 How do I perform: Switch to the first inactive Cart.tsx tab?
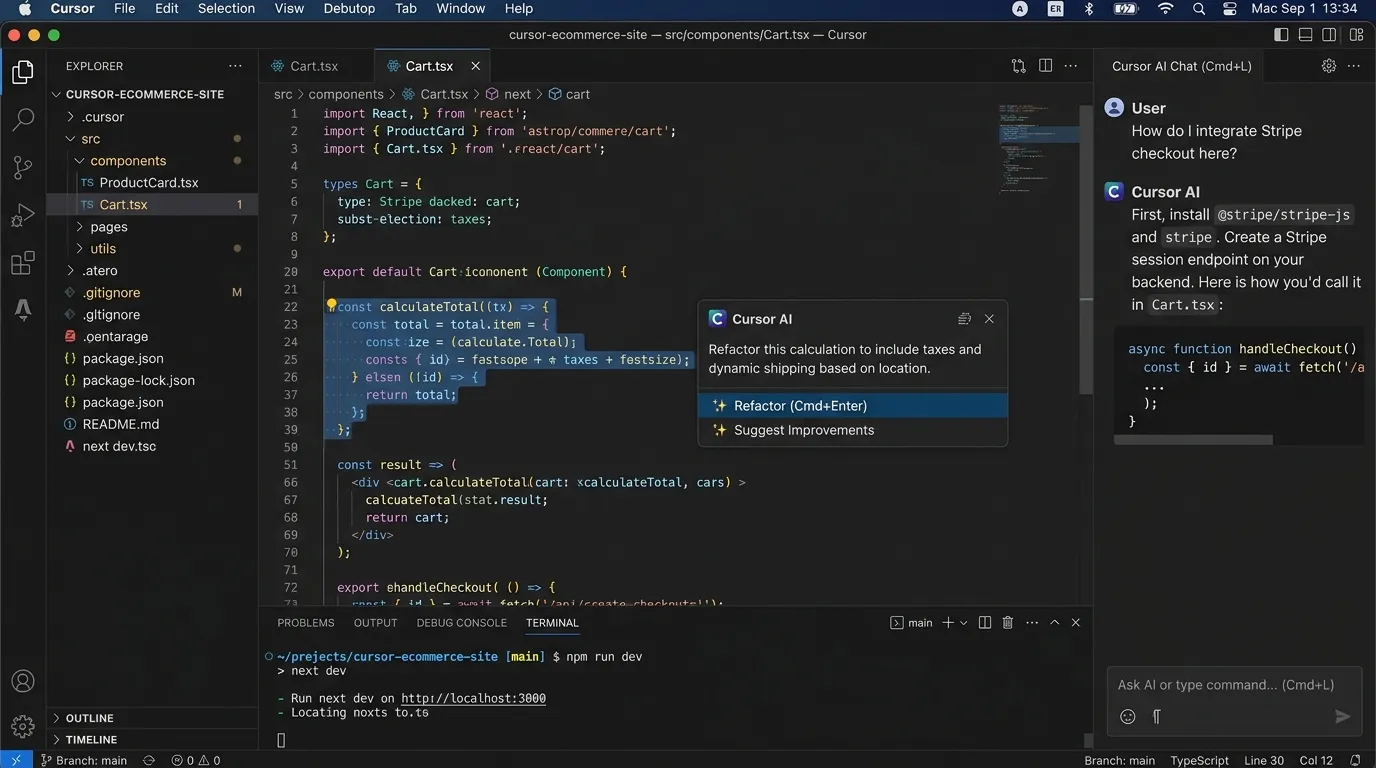click(x=316, y=66)
